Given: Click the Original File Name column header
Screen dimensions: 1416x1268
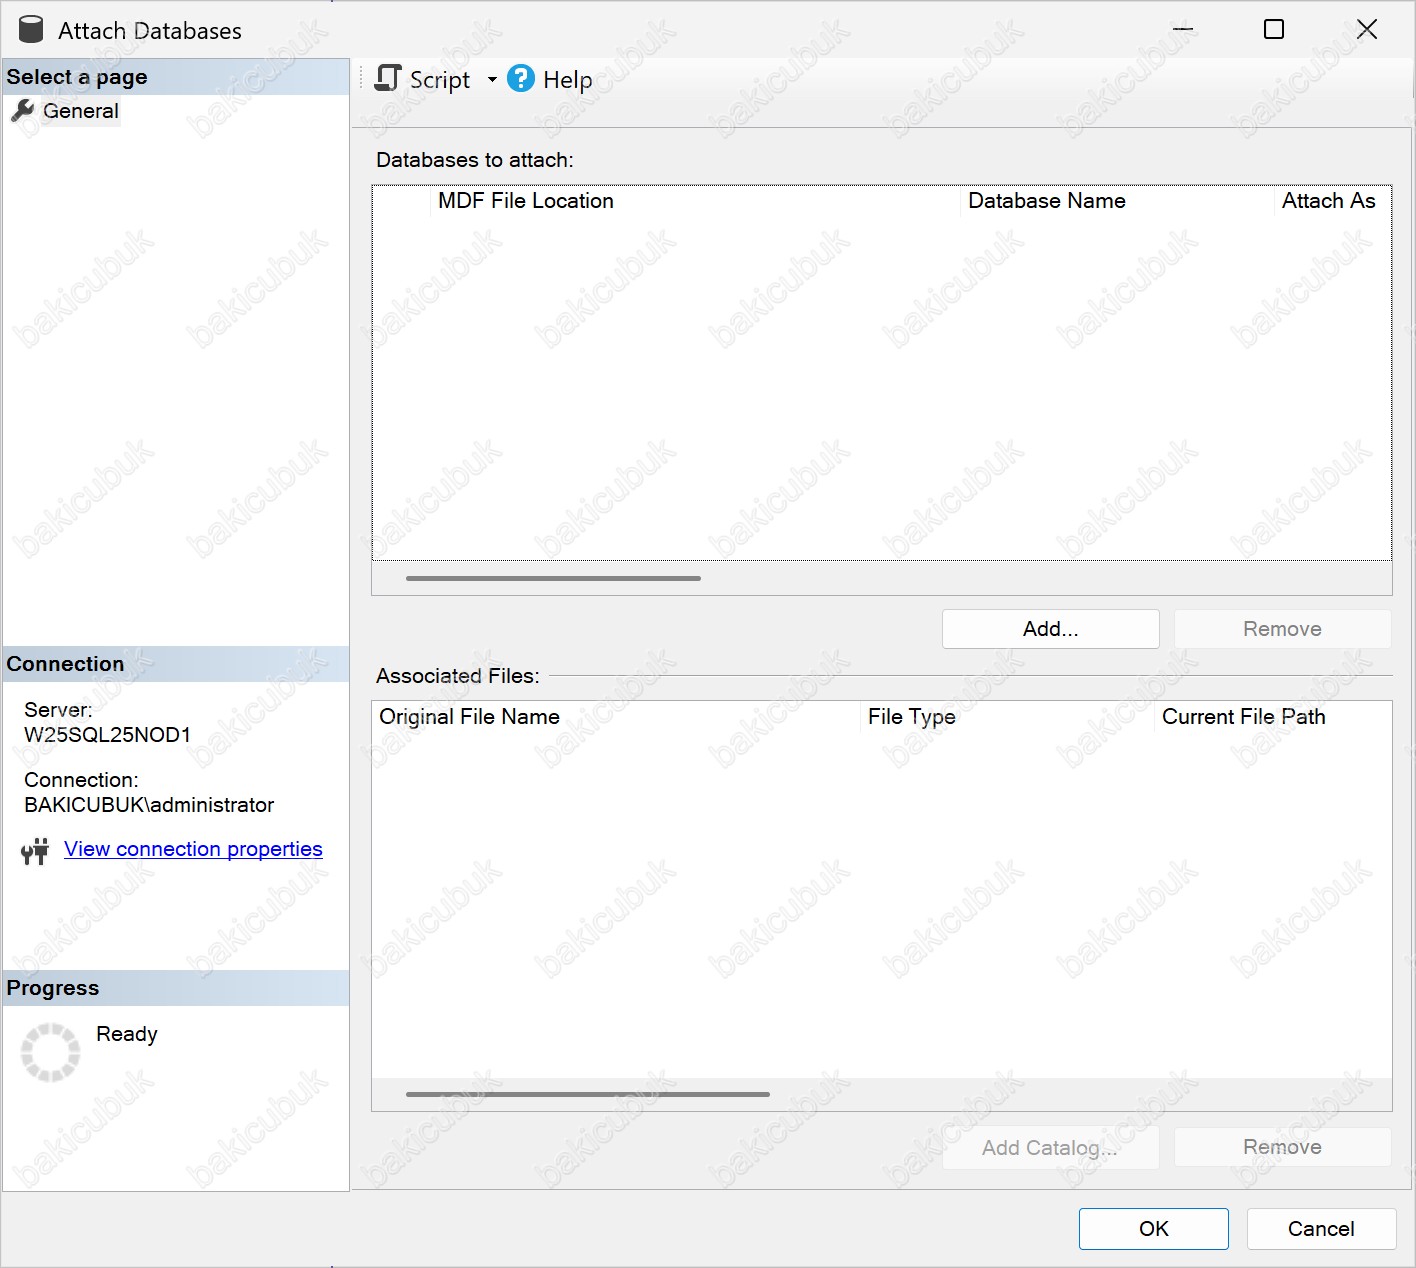Looking at the screenshot, I should [x=469, y=717].
